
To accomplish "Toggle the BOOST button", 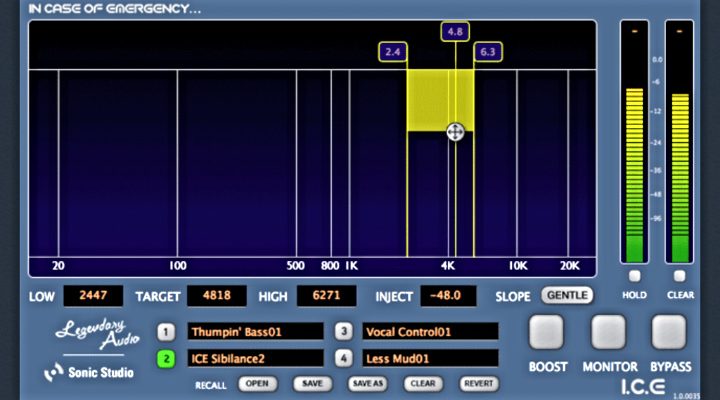I will click(x=547, y=333).
